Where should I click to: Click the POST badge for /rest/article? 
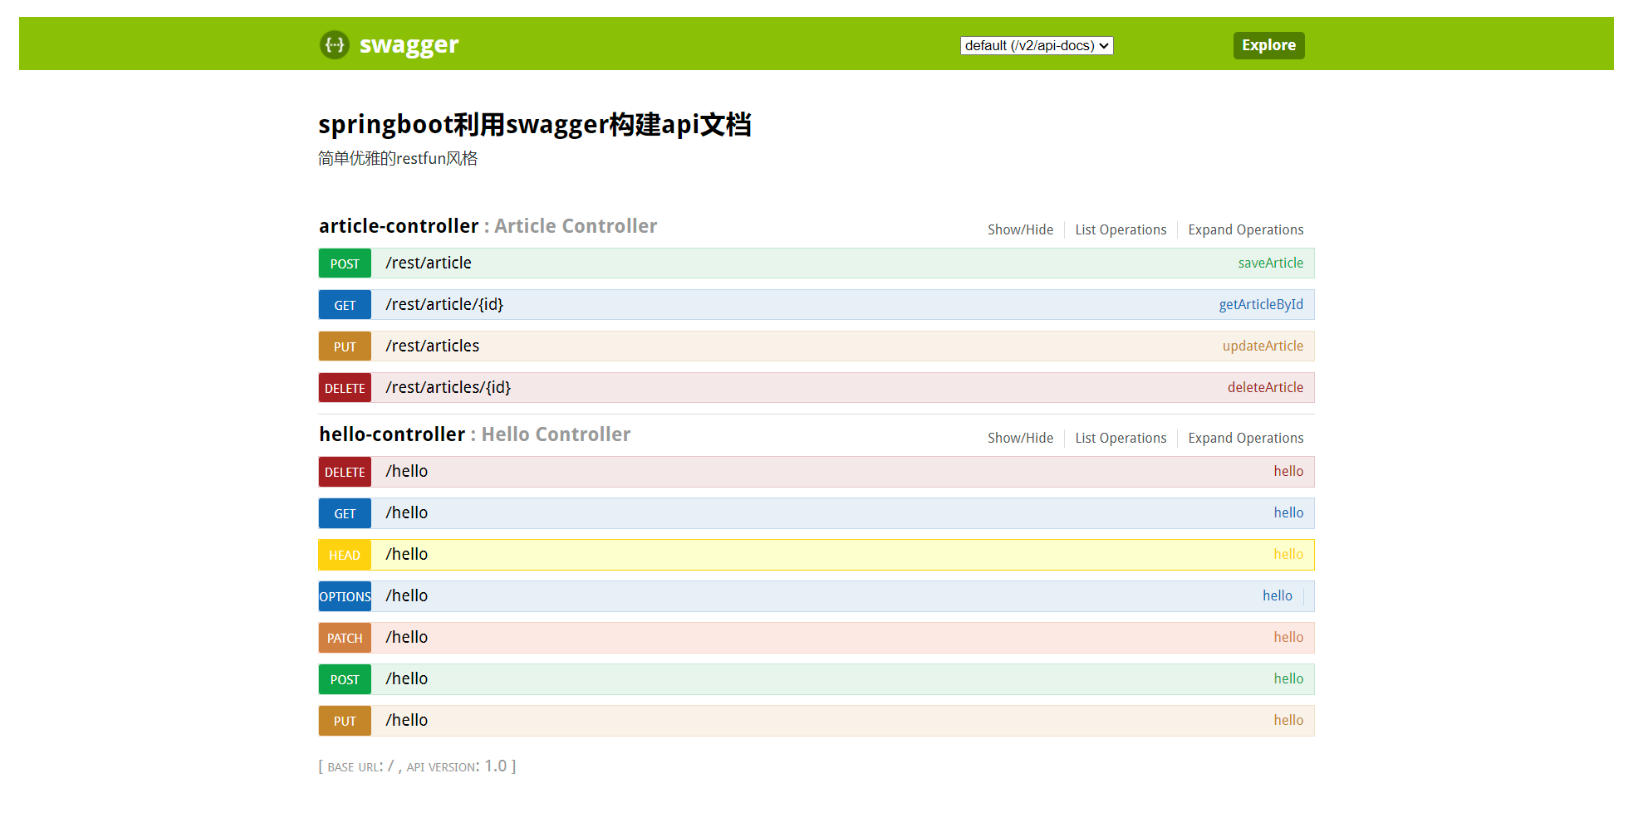345,264
